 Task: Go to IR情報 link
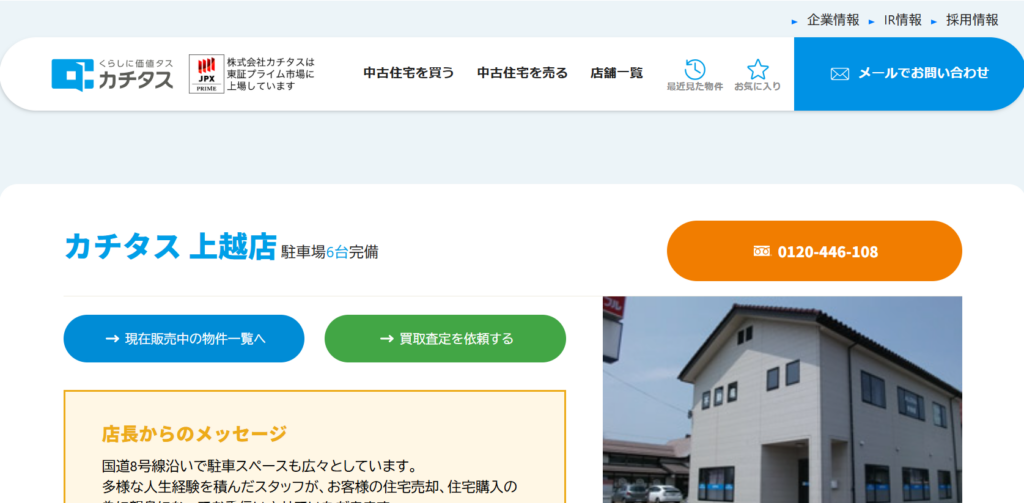[903, 20]
